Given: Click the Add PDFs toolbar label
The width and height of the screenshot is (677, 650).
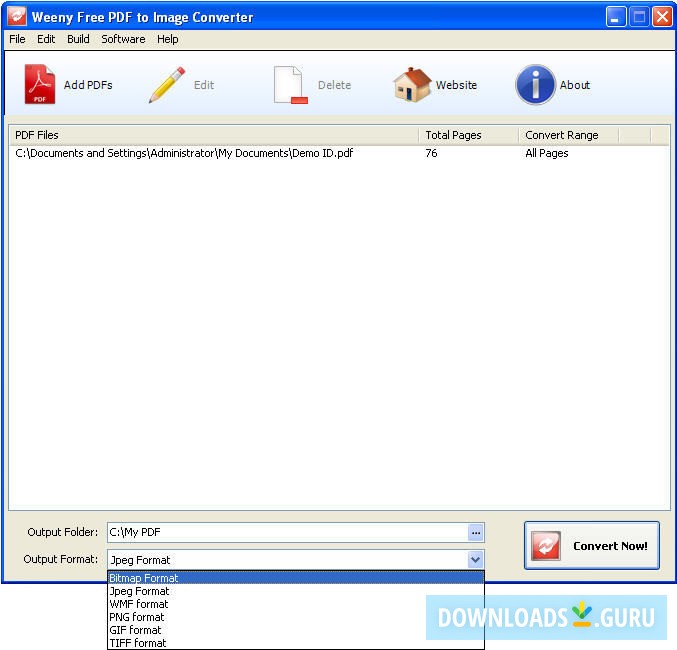Looking at the screenshot, I should pyautogui.click(x=88, y=85).
